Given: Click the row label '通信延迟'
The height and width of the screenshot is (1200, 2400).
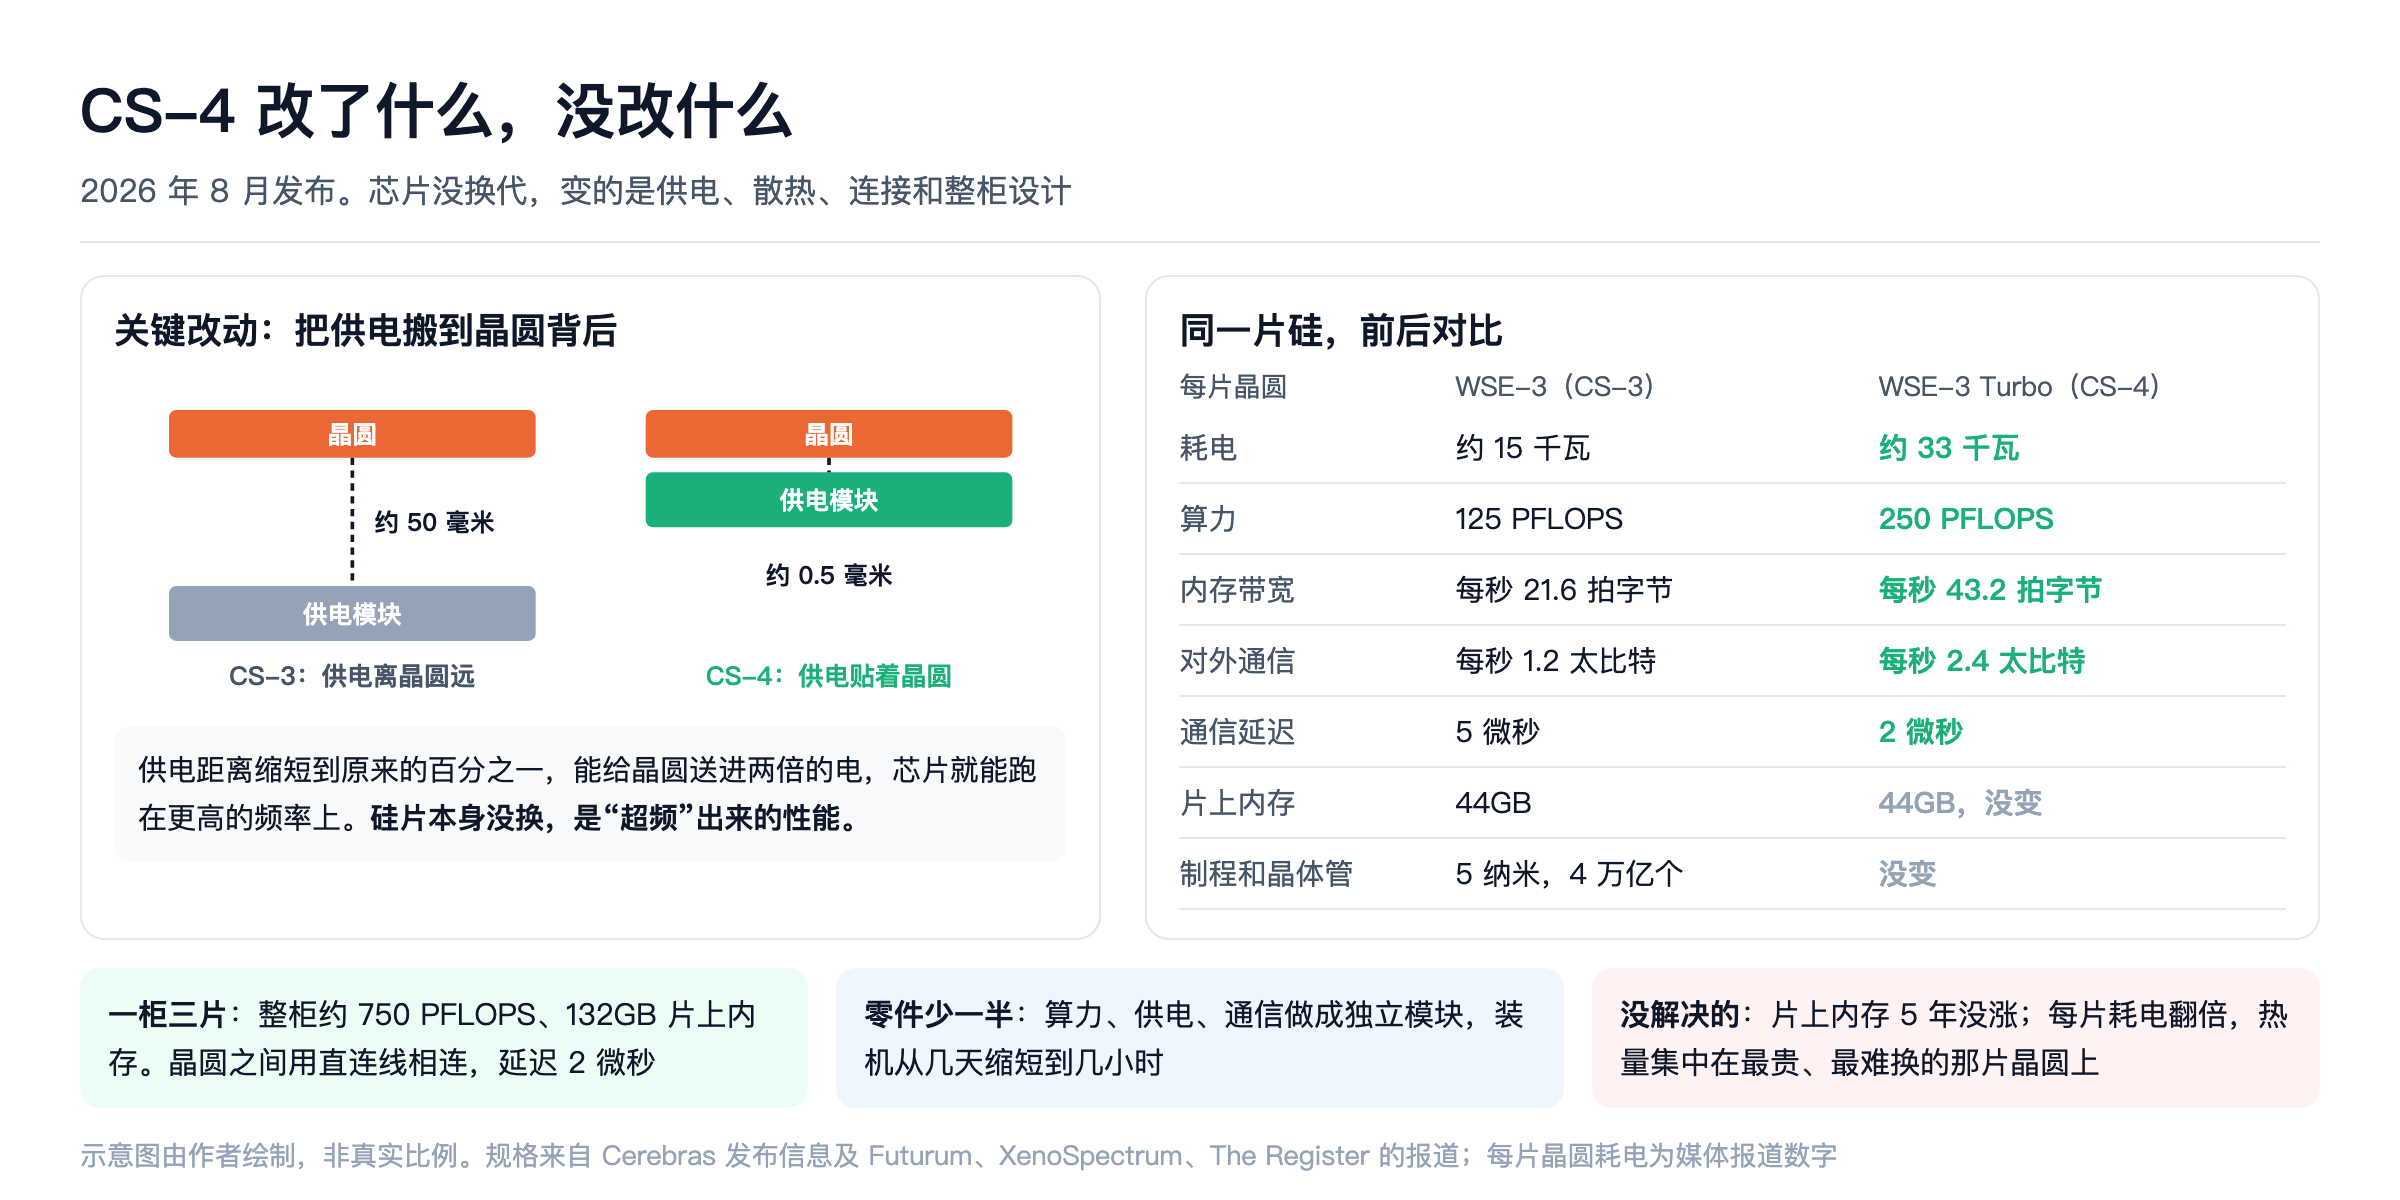Looking at the screenshot, I should (x=1237, y=732).
